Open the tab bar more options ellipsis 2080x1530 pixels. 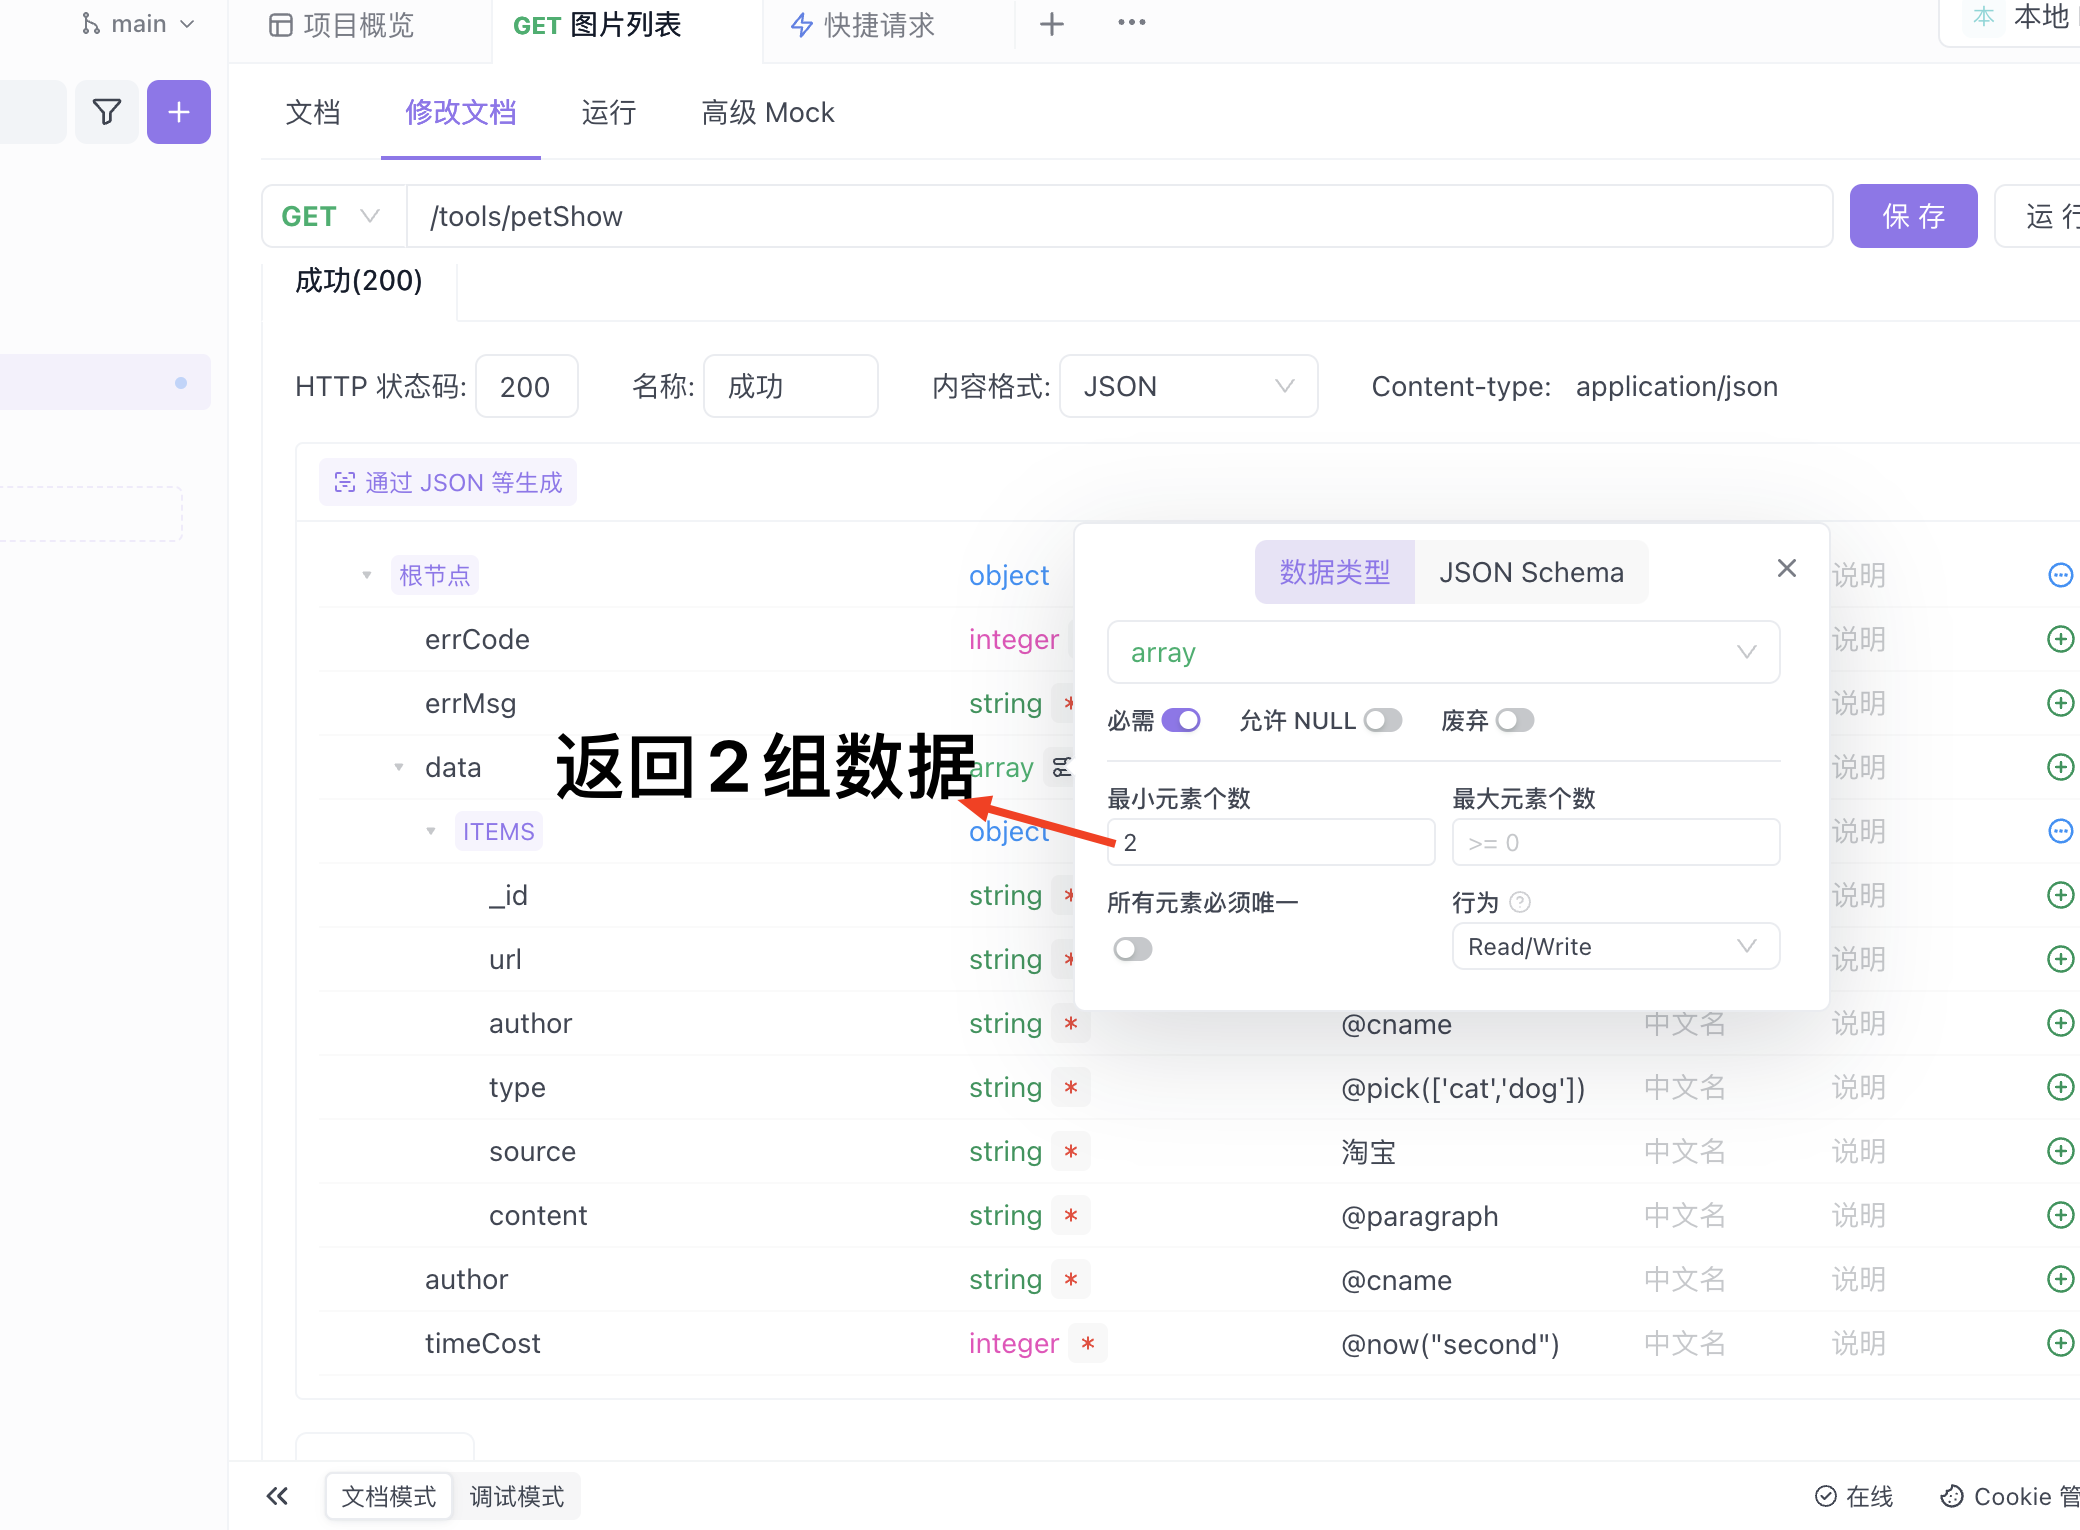(x=1132, y=23)
